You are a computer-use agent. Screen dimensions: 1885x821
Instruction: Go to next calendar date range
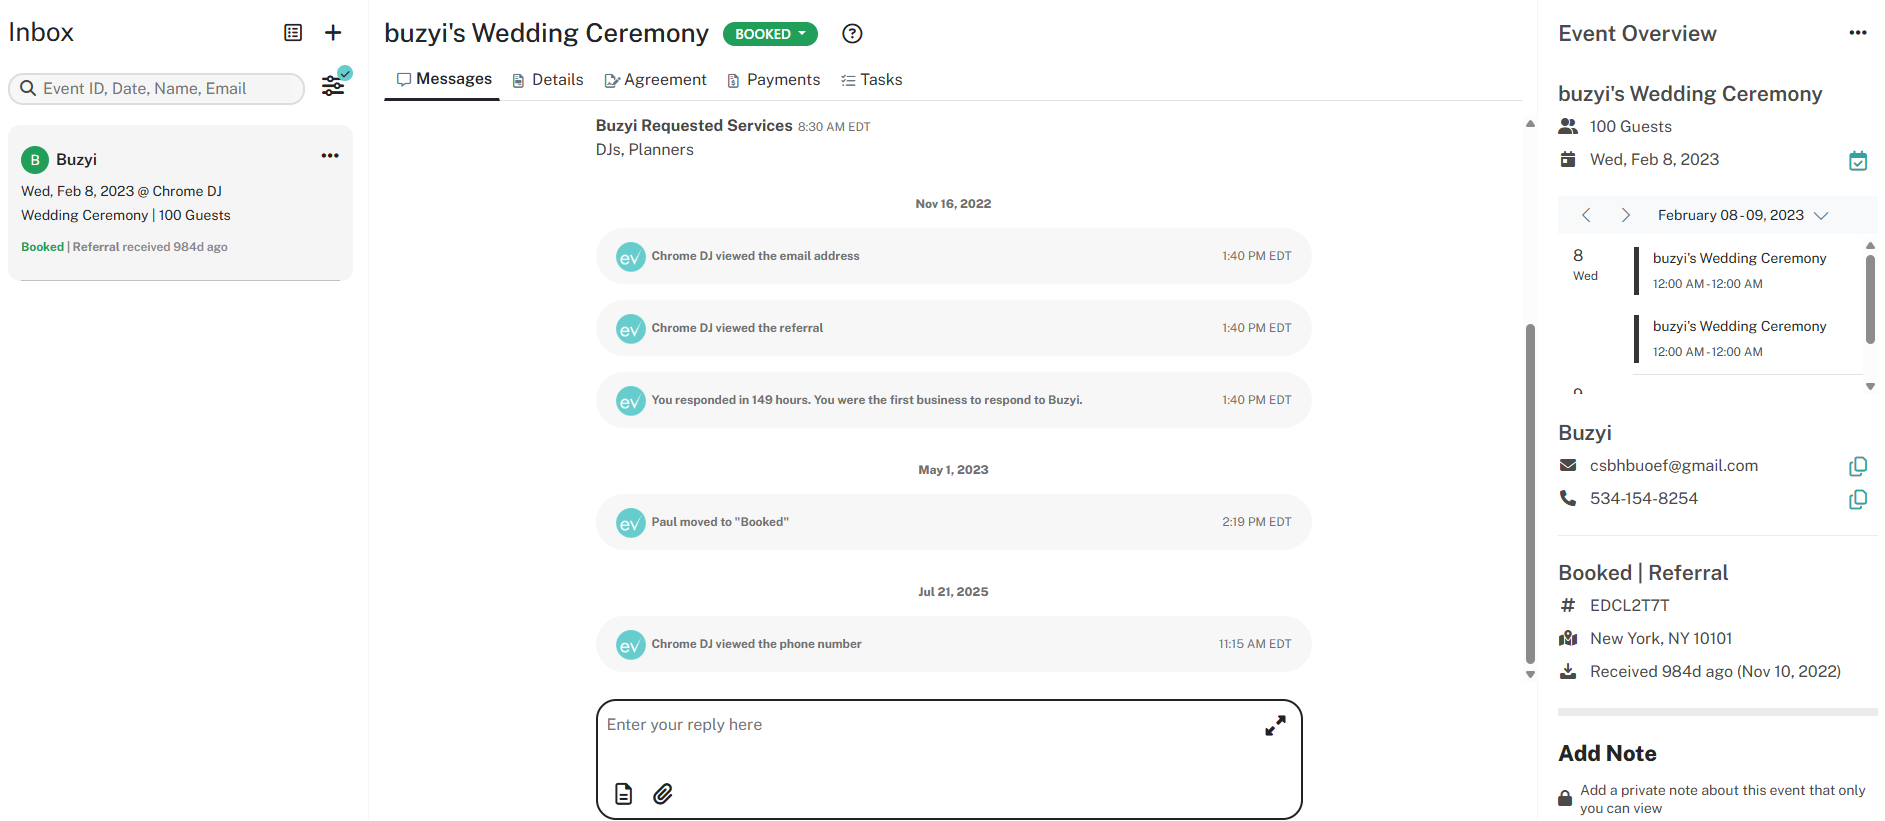pos(1626,215)
